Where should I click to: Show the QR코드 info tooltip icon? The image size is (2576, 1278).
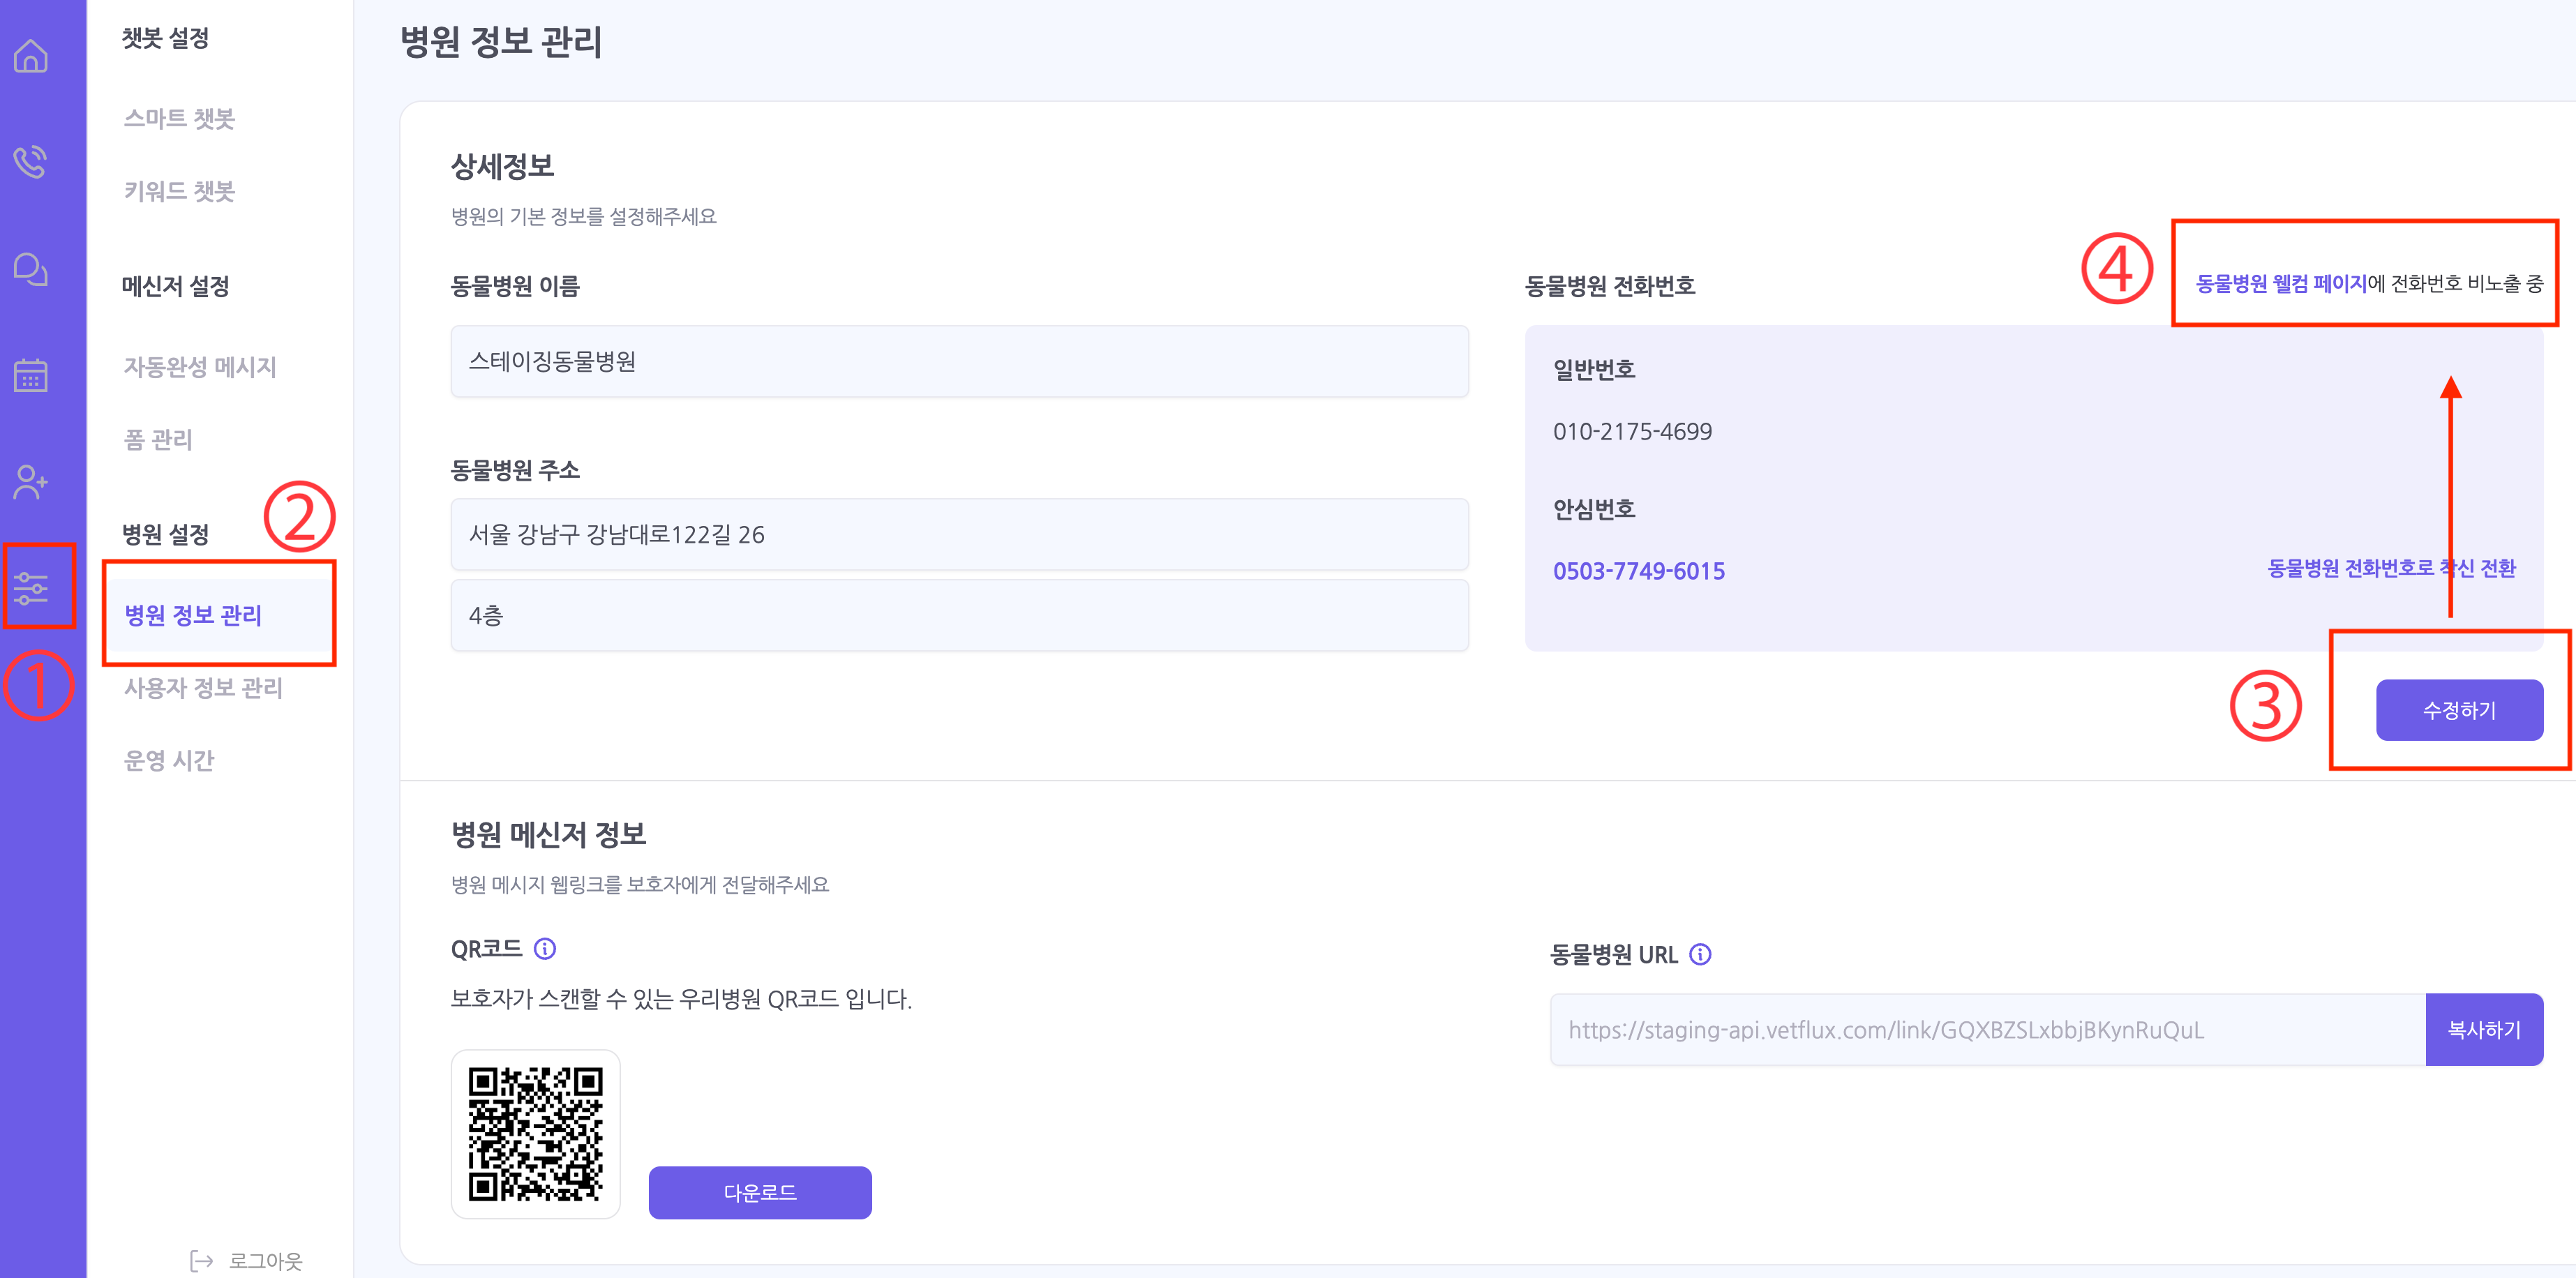(x=545, y=949)
